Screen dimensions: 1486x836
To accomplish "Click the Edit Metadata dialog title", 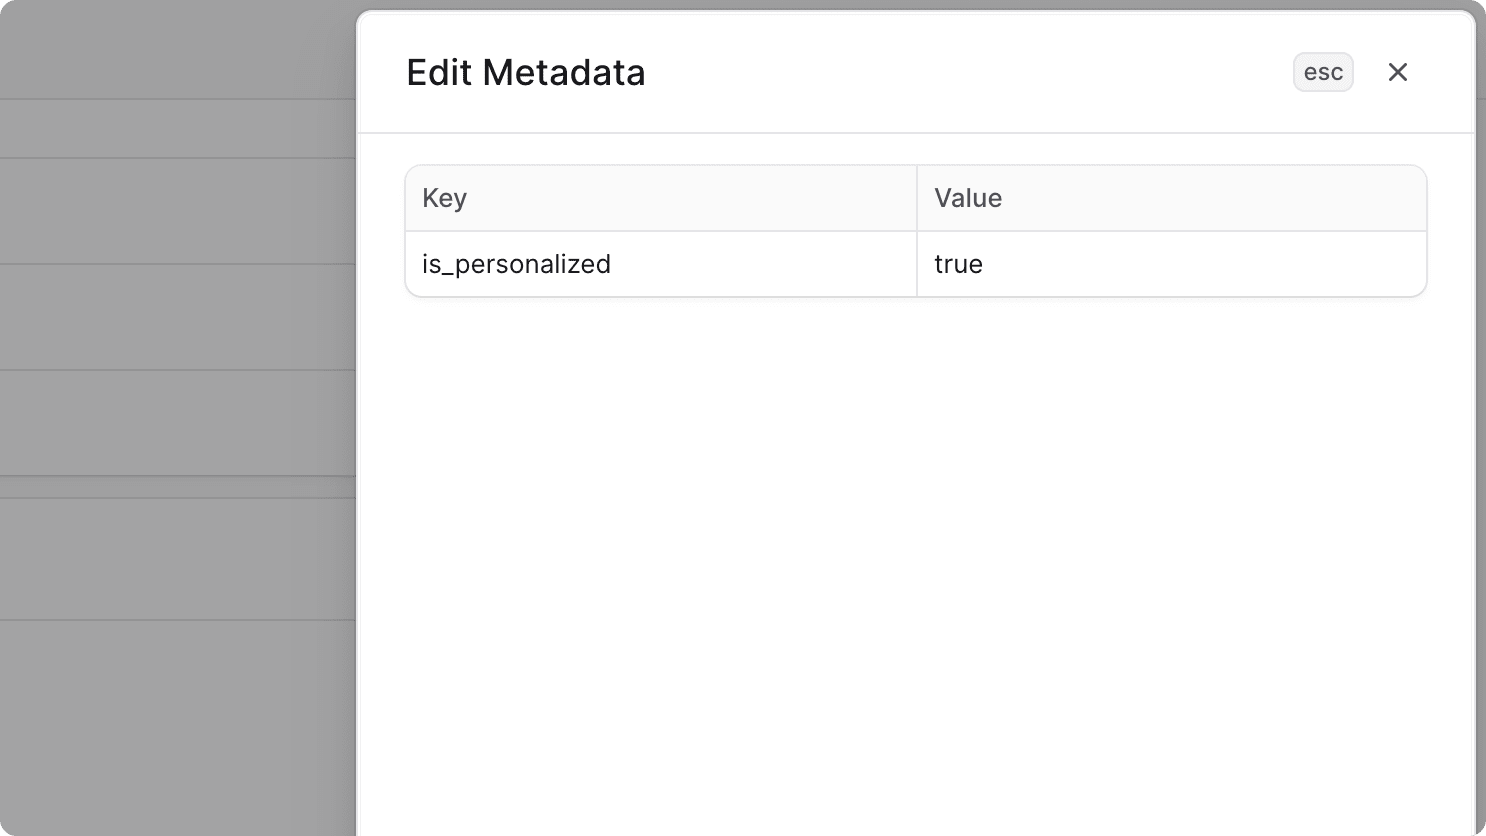I will (525, 72).
